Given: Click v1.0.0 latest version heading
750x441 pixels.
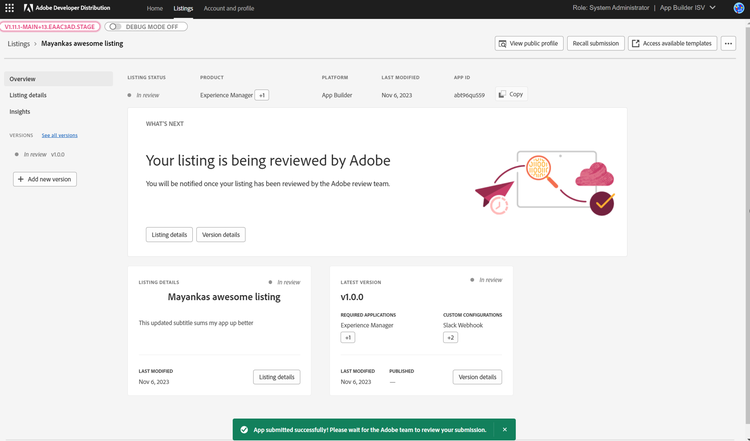Looking at the screenshot, I should click(x=352, y=297).
